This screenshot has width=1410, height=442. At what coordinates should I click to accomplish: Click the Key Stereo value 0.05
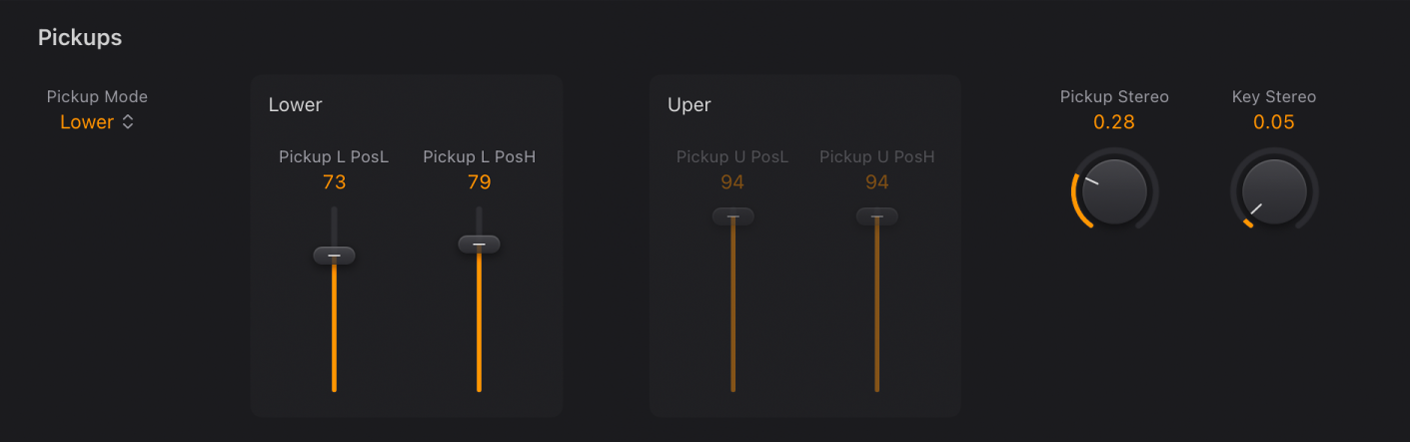[x=1274, y=123]
